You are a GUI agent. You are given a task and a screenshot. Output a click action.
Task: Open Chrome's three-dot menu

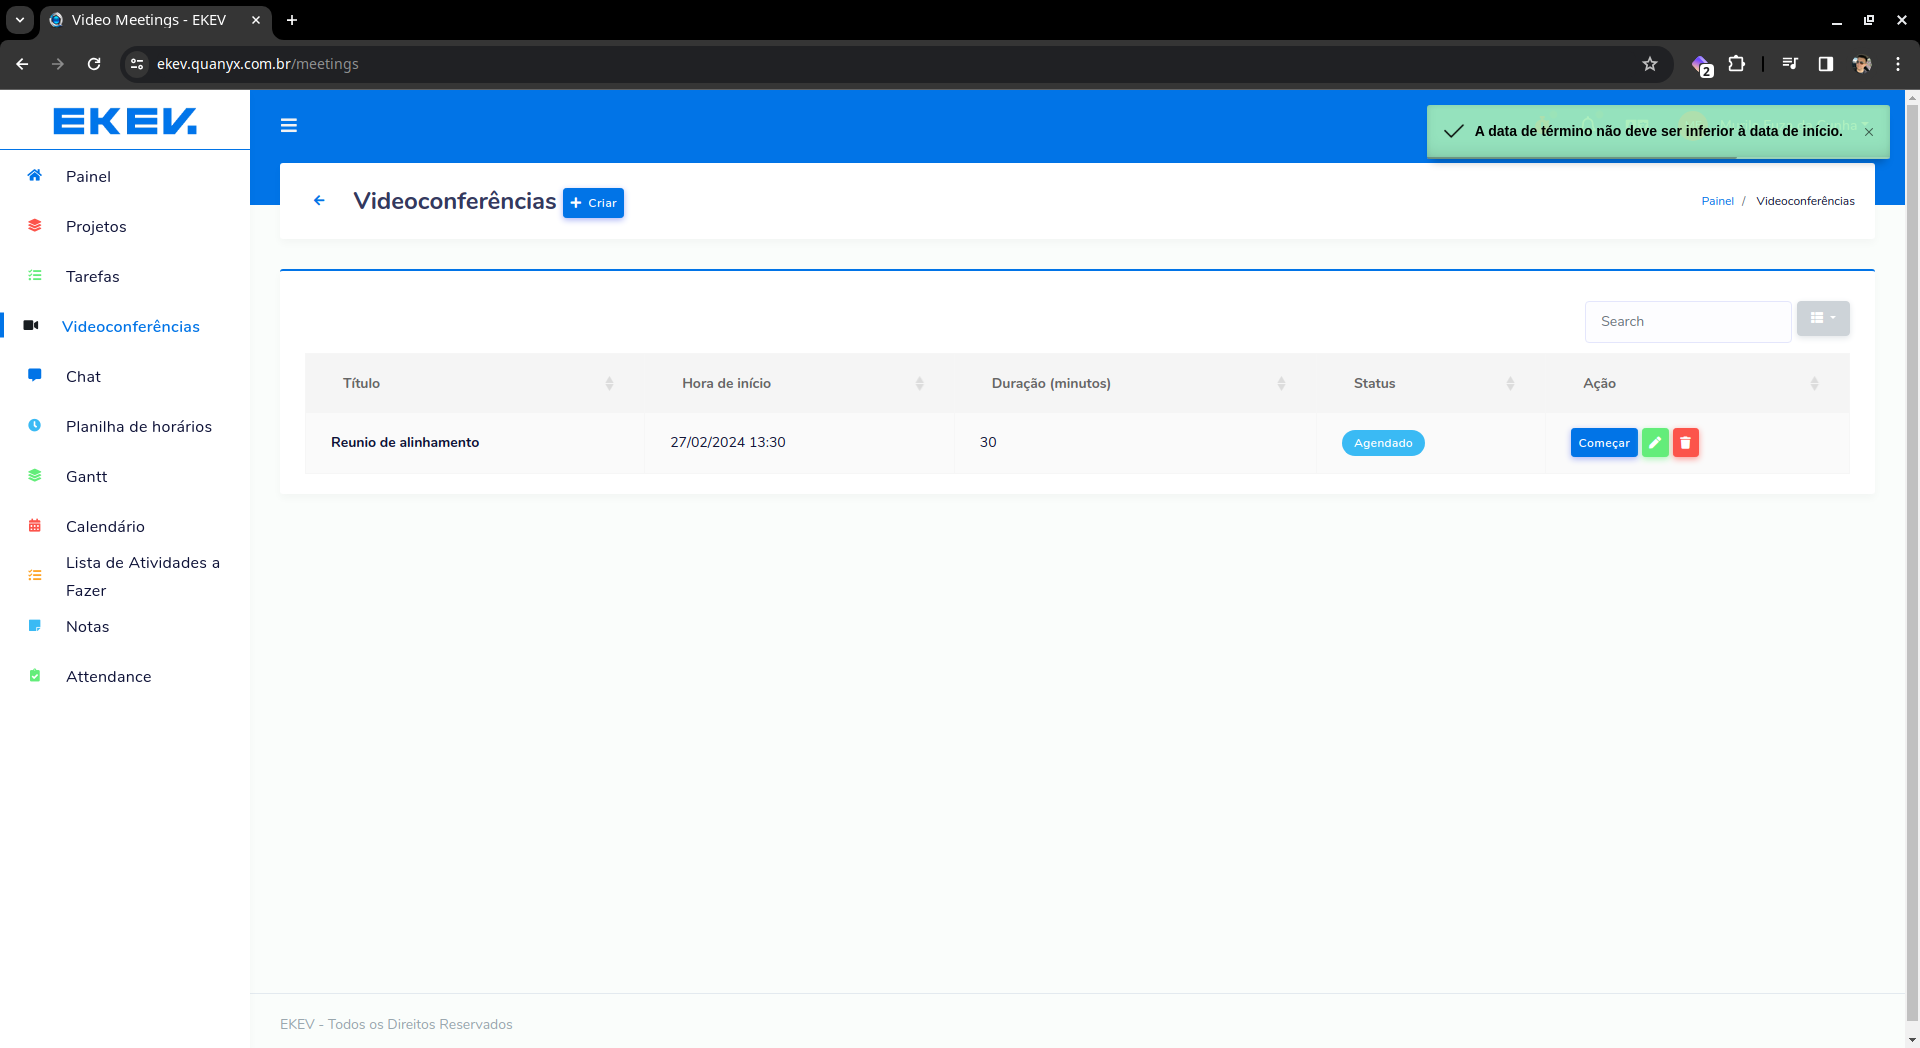pyautogui.click(x=1897, y=64)
